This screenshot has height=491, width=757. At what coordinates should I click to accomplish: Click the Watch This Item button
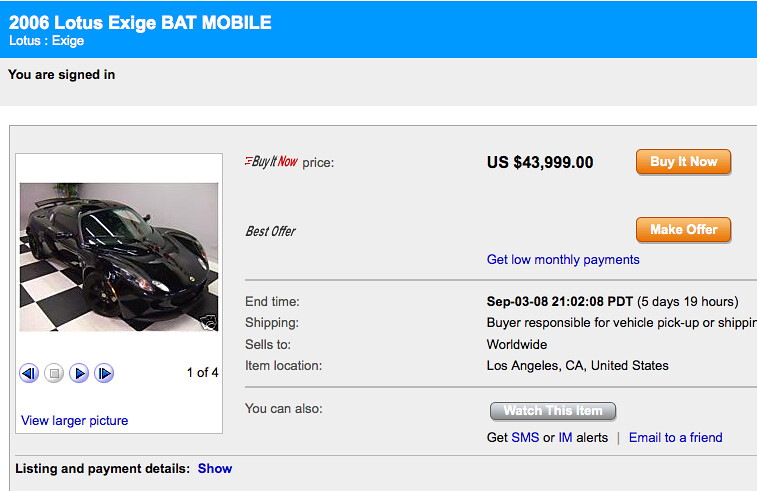tap(553, 411)
